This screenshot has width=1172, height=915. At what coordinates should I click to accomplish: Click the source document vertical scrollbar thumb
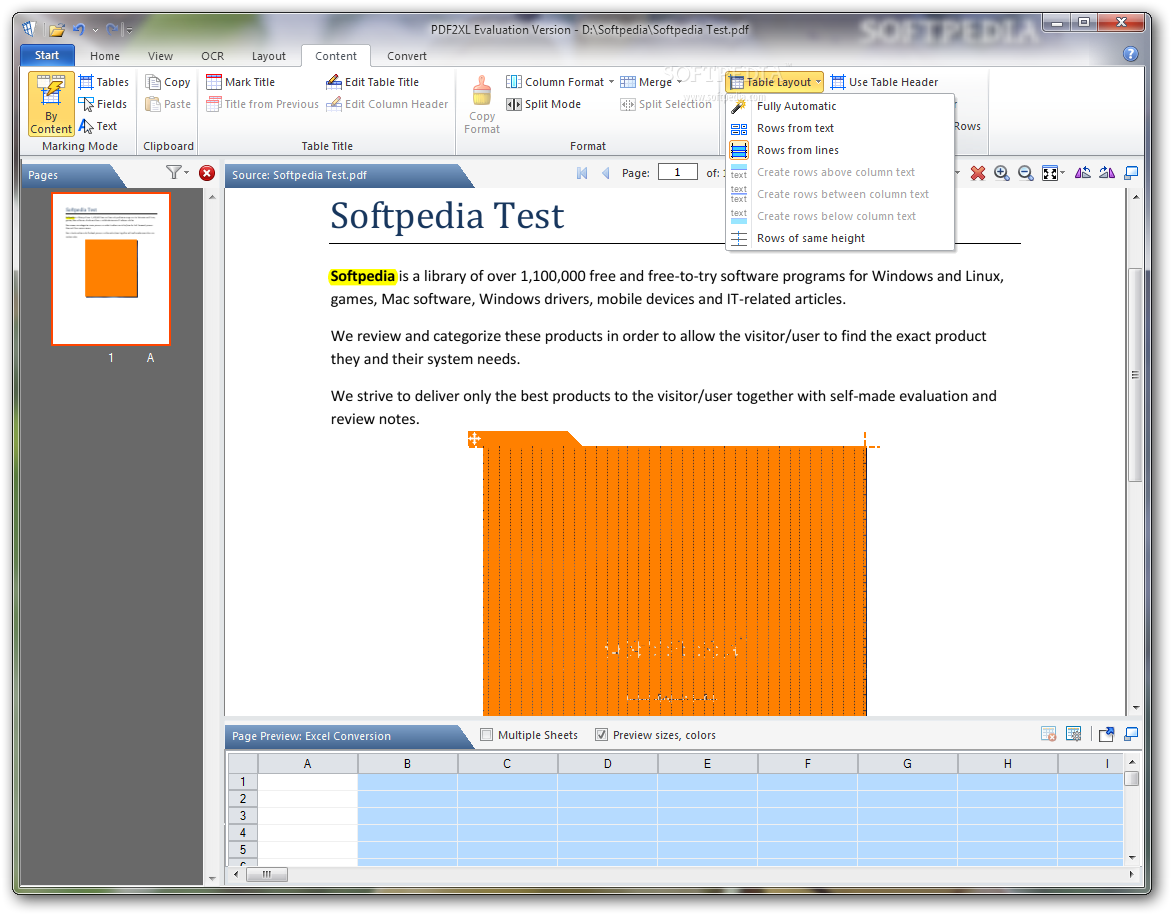[x=1135, y=375]
